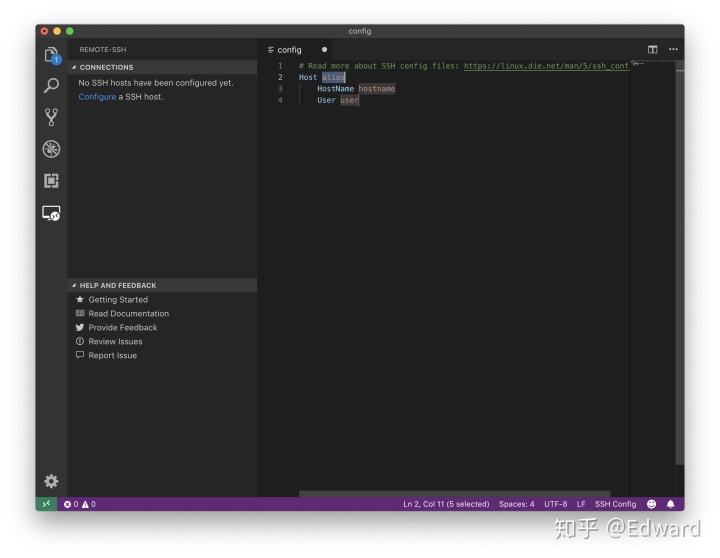Open the Search view icon

pos(51,85)
